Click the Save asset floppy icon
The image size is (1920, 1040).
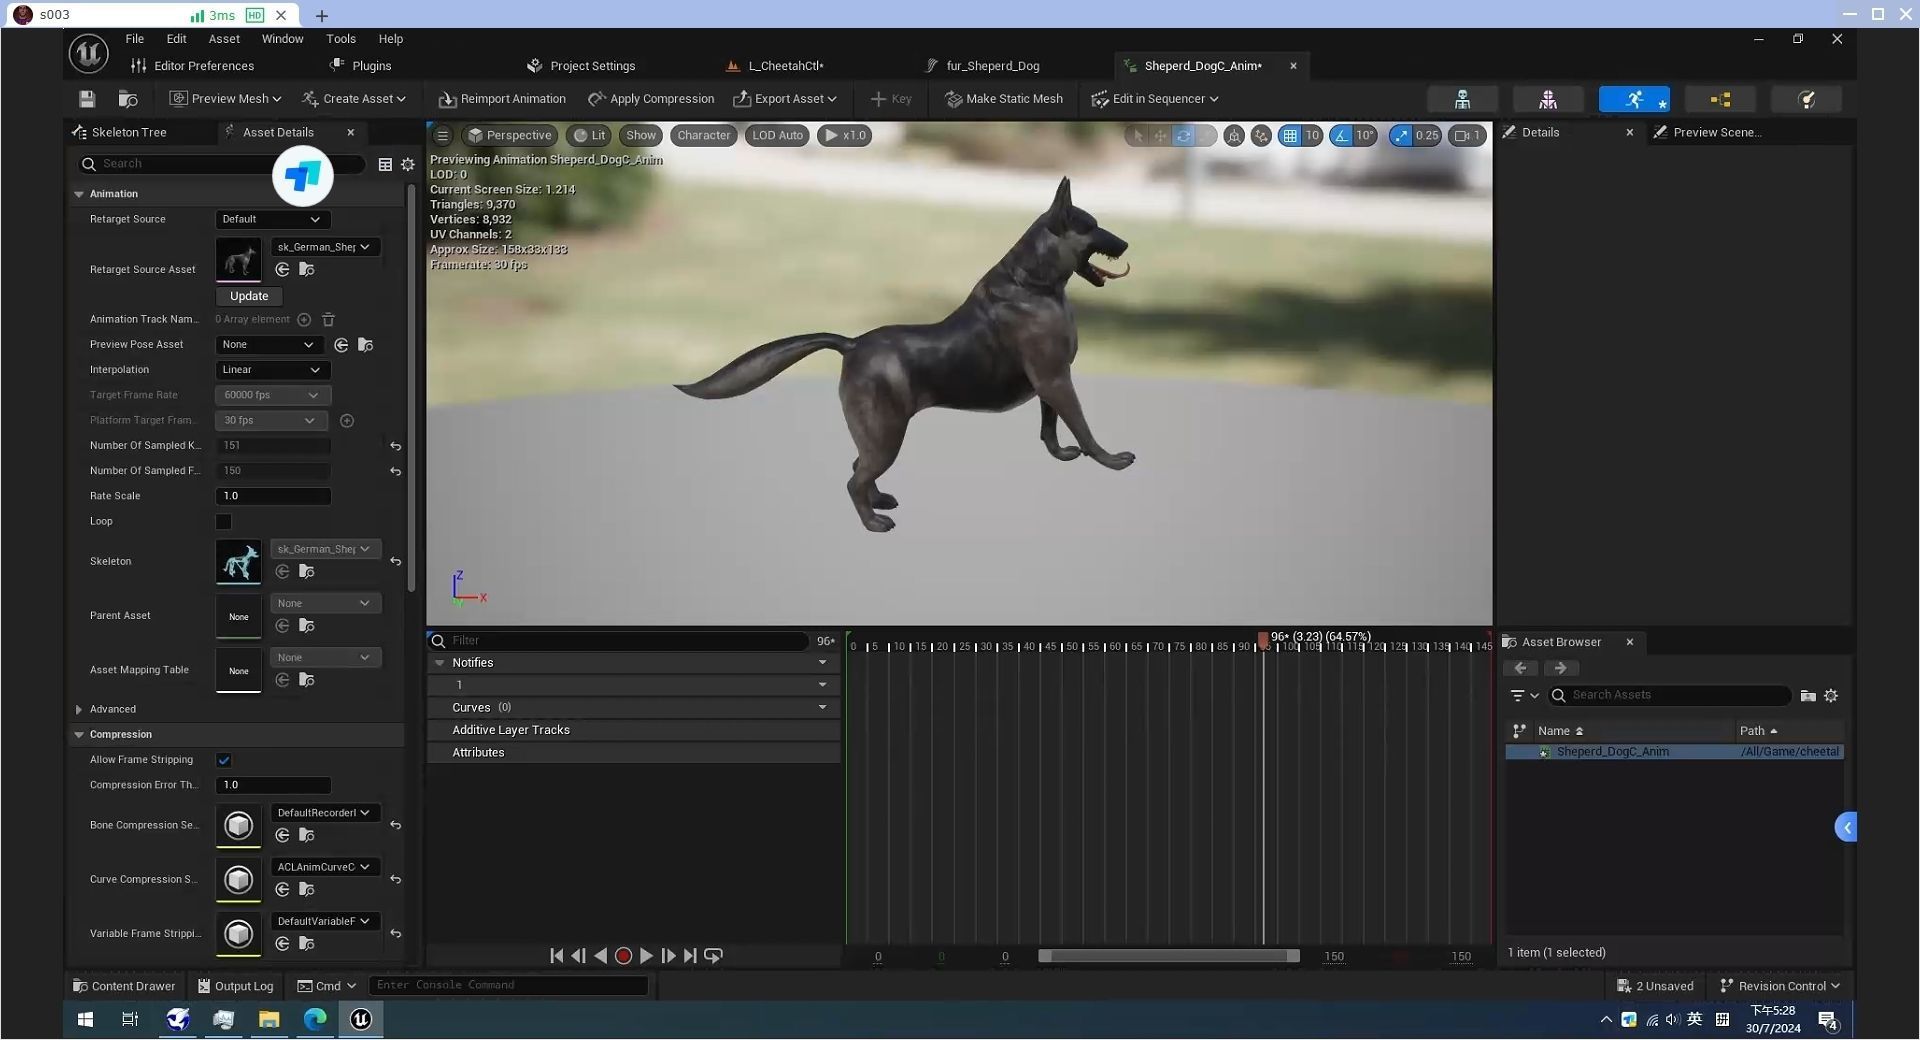click(x=87, y=99)
